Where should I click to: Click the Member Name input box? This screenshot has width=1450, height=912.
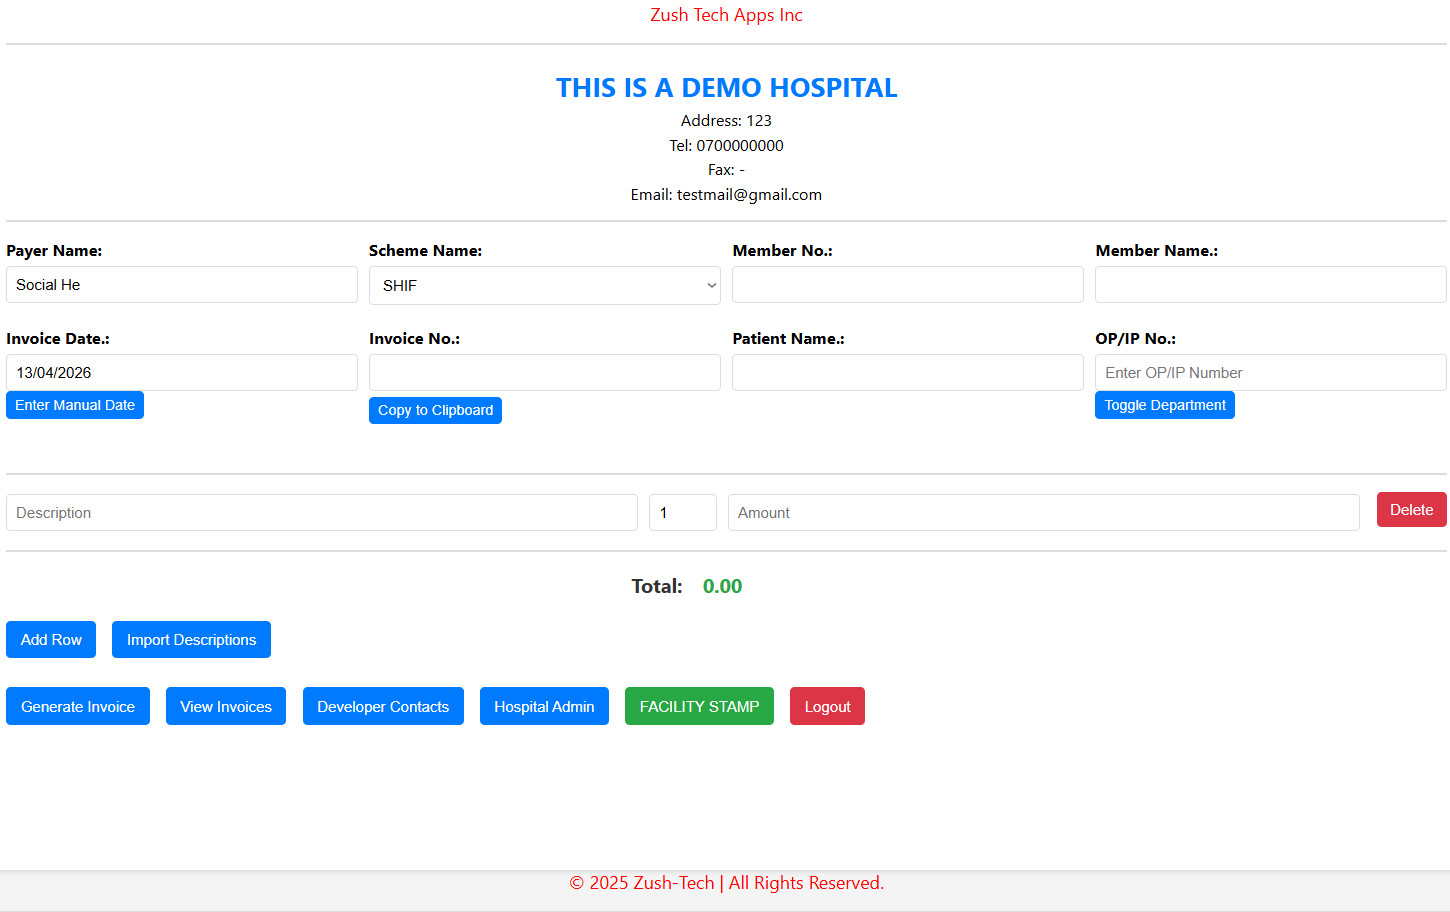click(1270, 285)
